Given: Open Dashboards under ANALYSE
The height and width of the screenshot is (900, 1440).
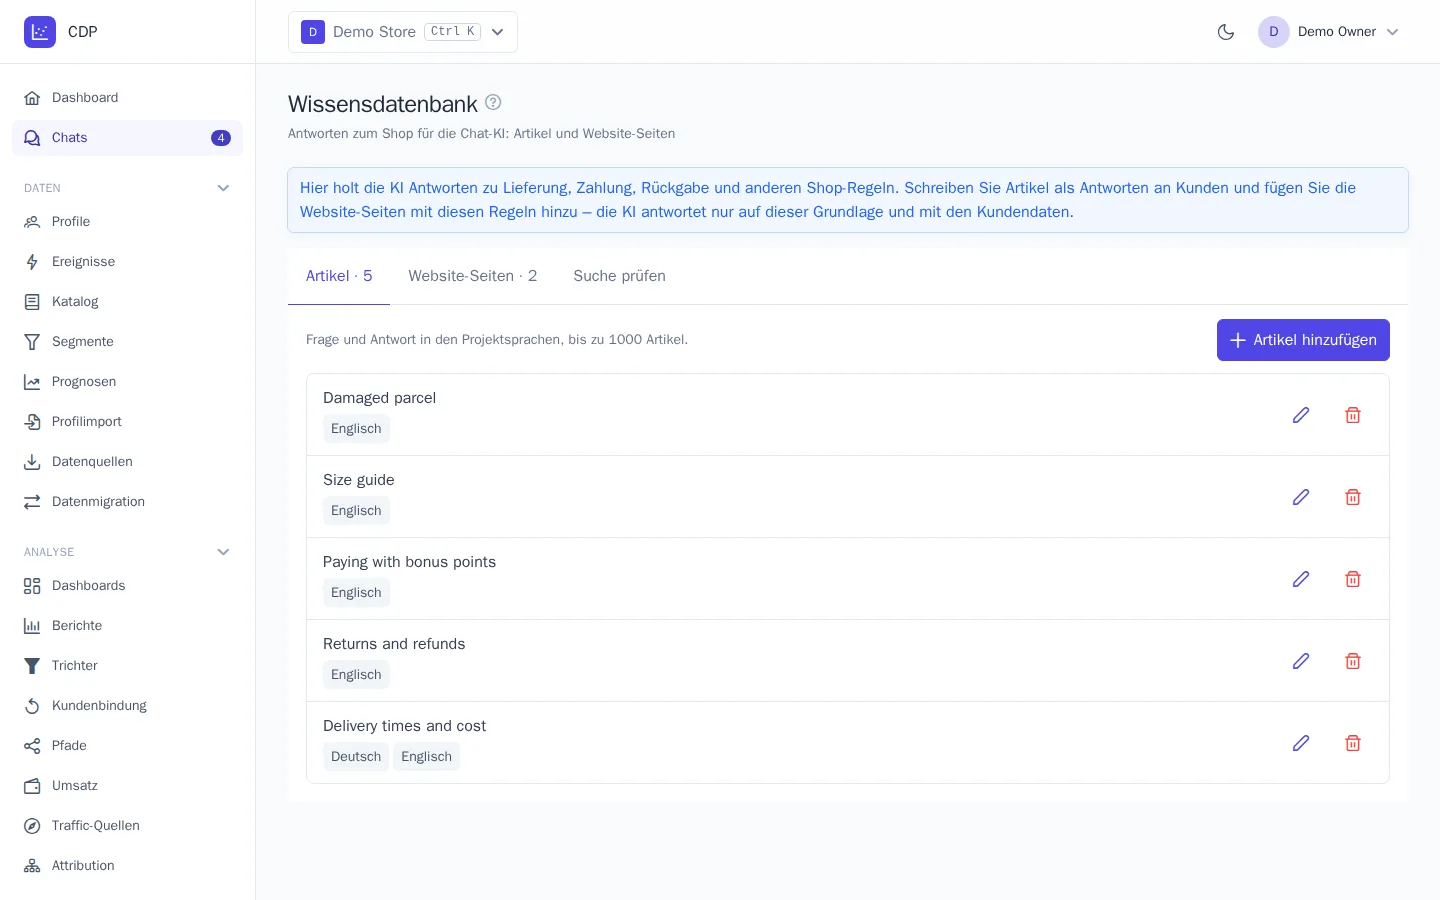Looking at the screenshot, I should (x=127, y=586).
